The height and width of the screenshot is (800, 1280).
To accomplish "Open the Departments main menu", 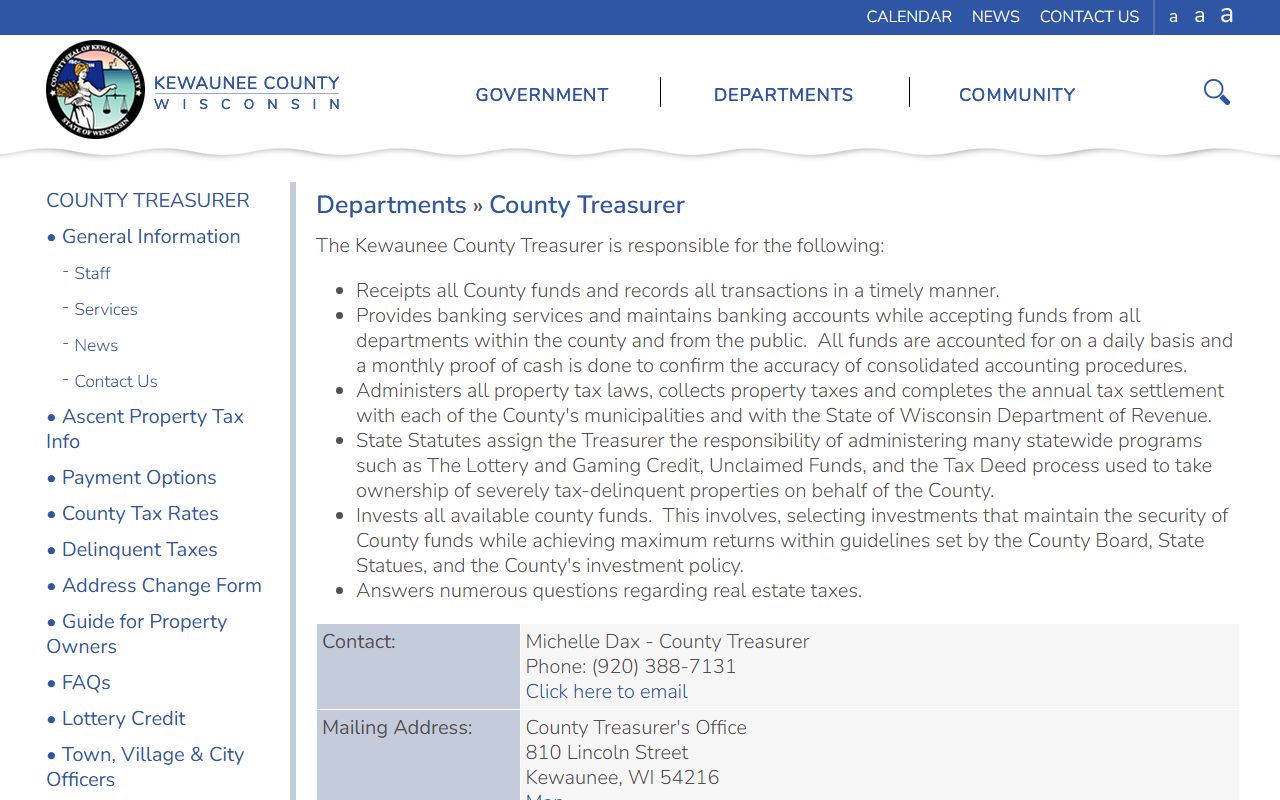I will (x=783, y=95).
